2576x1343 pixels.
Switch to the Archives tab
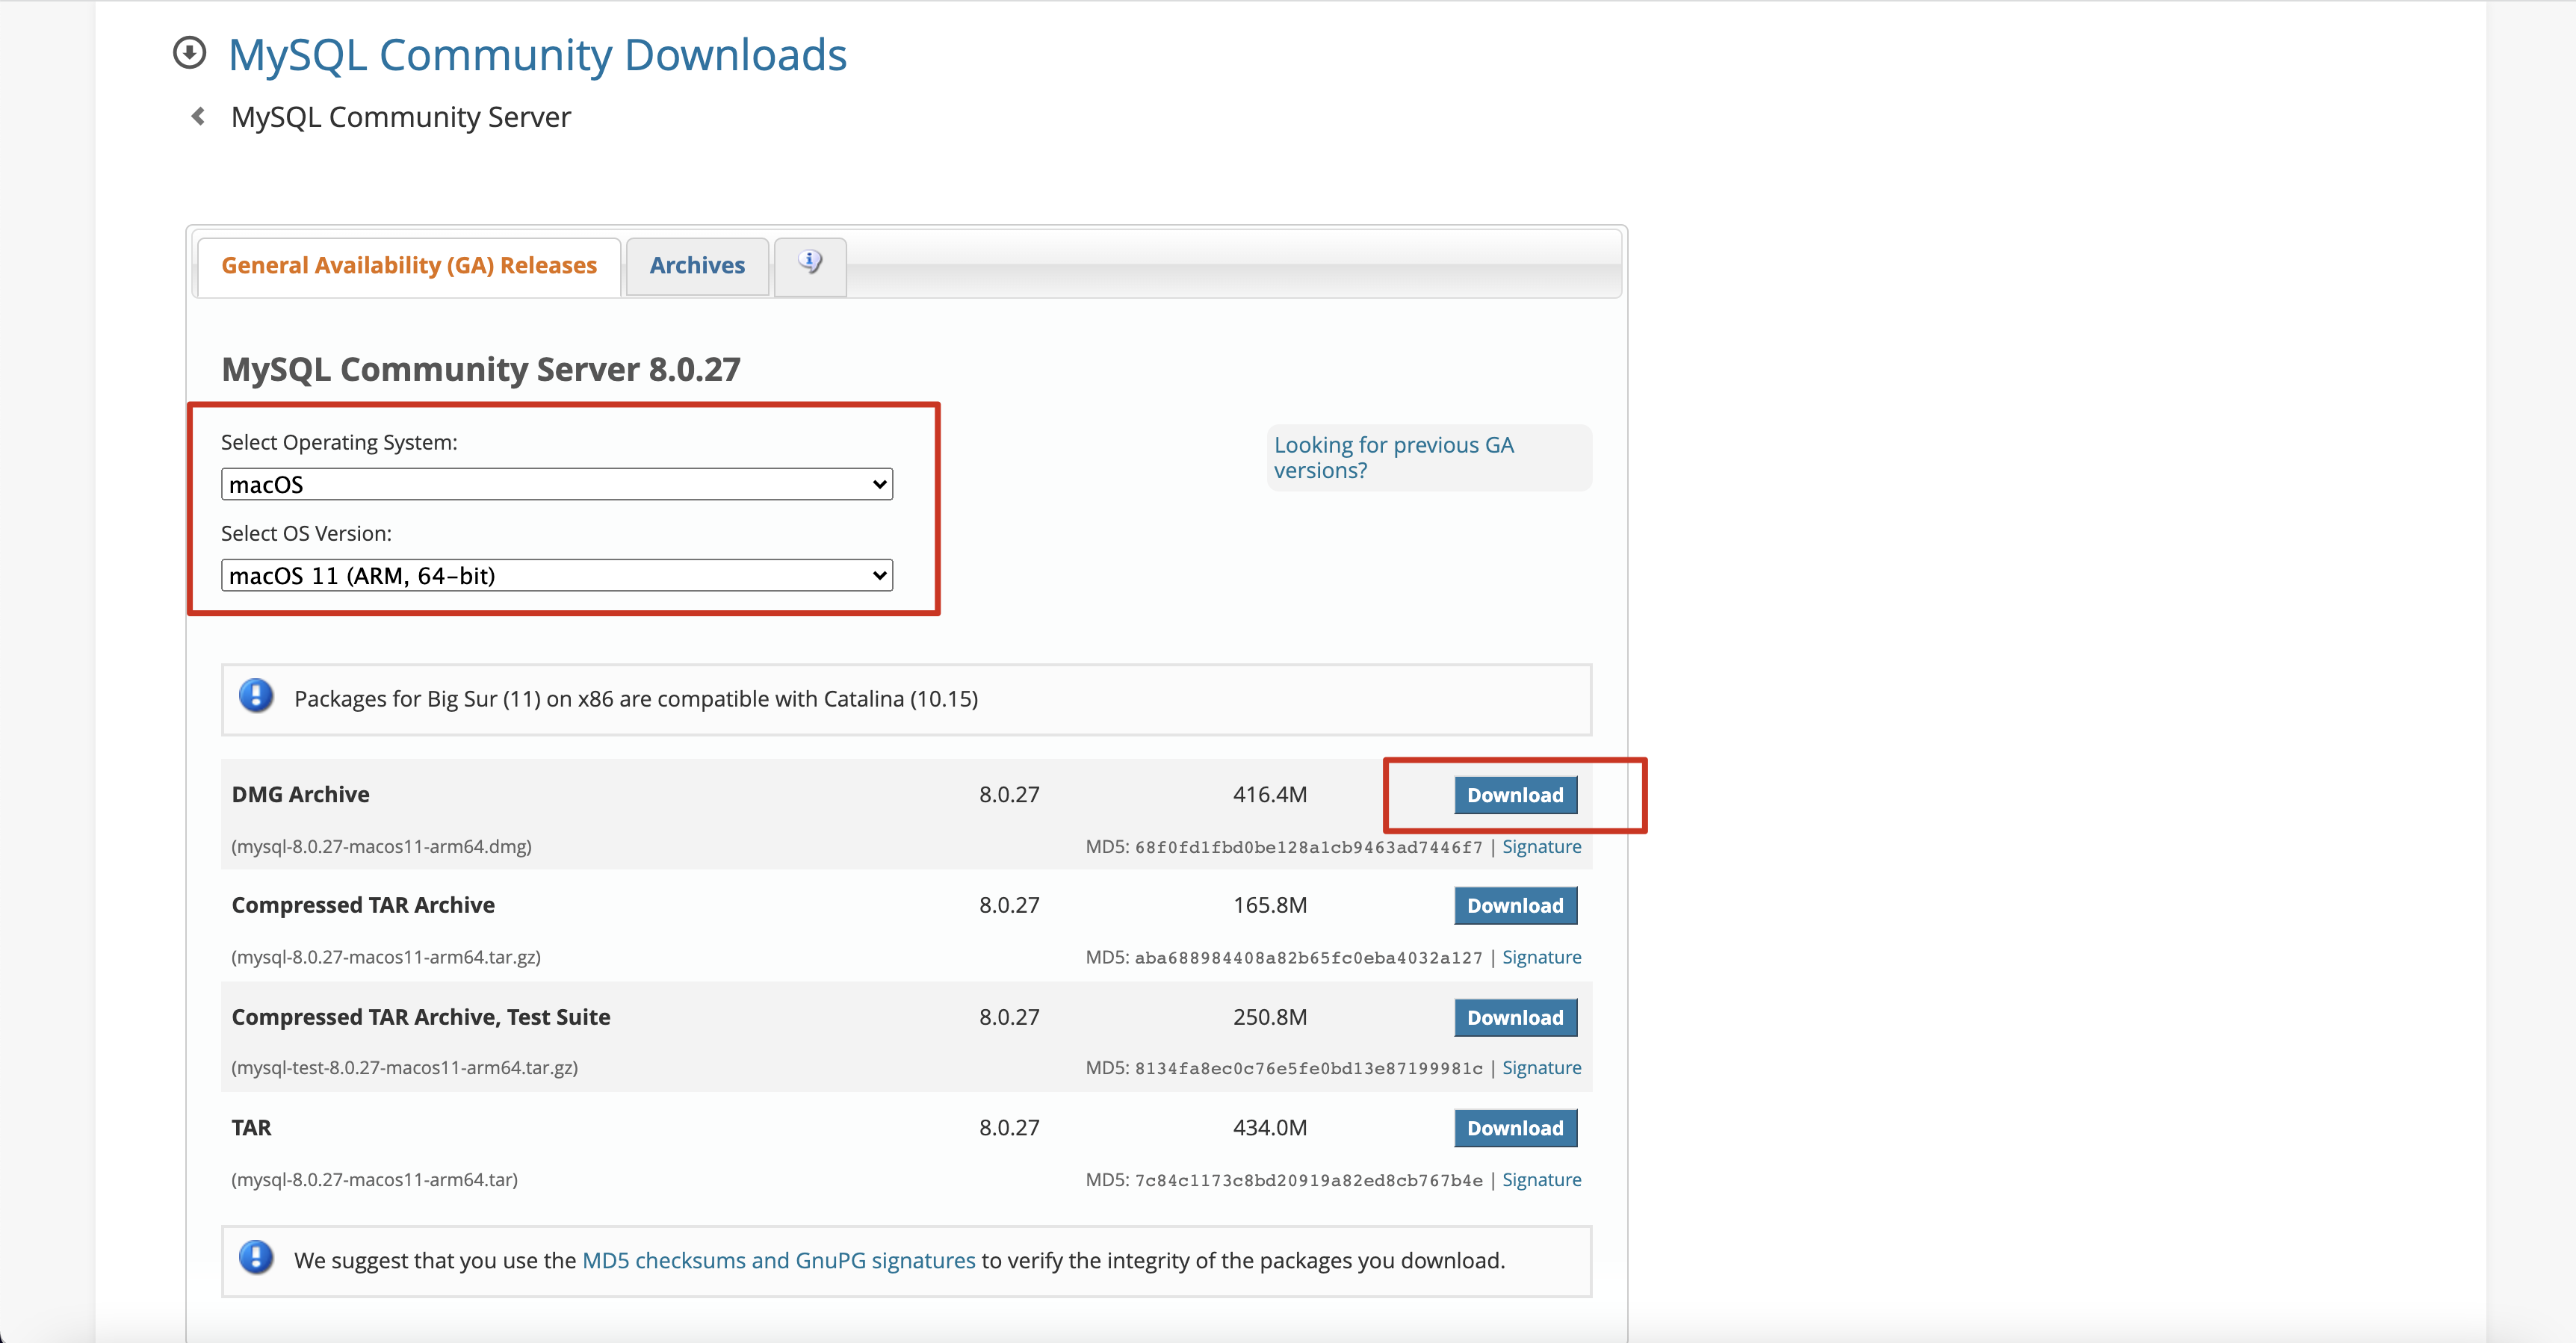[x=697, y=266]
